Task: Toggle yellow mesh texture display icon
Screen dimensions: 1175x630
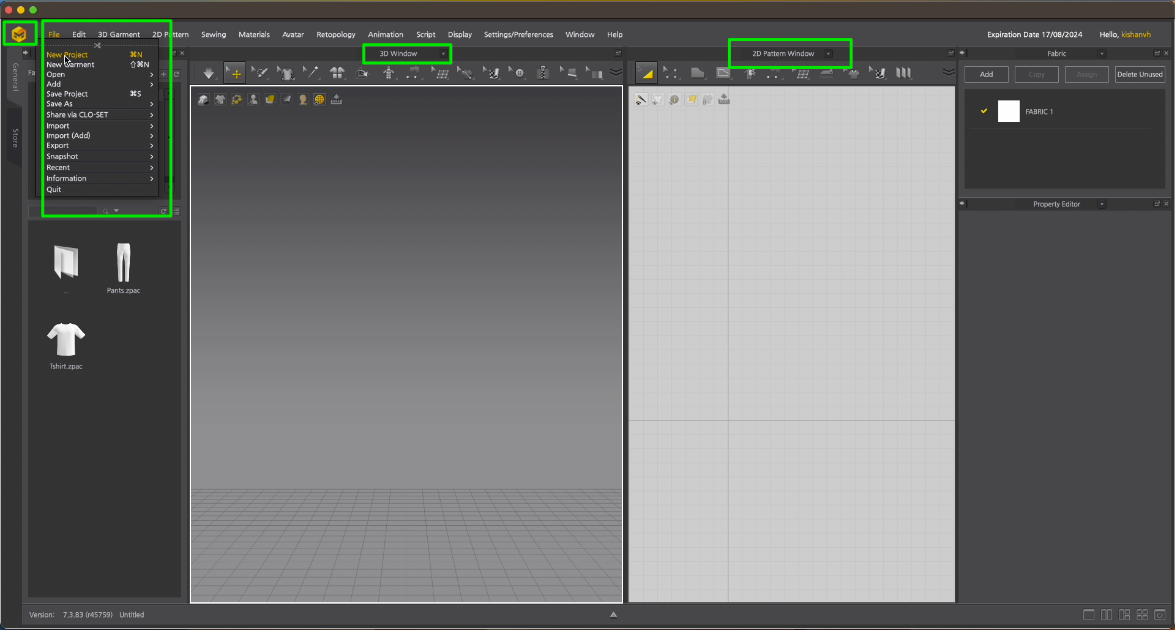Action: (x=319, y=100)
